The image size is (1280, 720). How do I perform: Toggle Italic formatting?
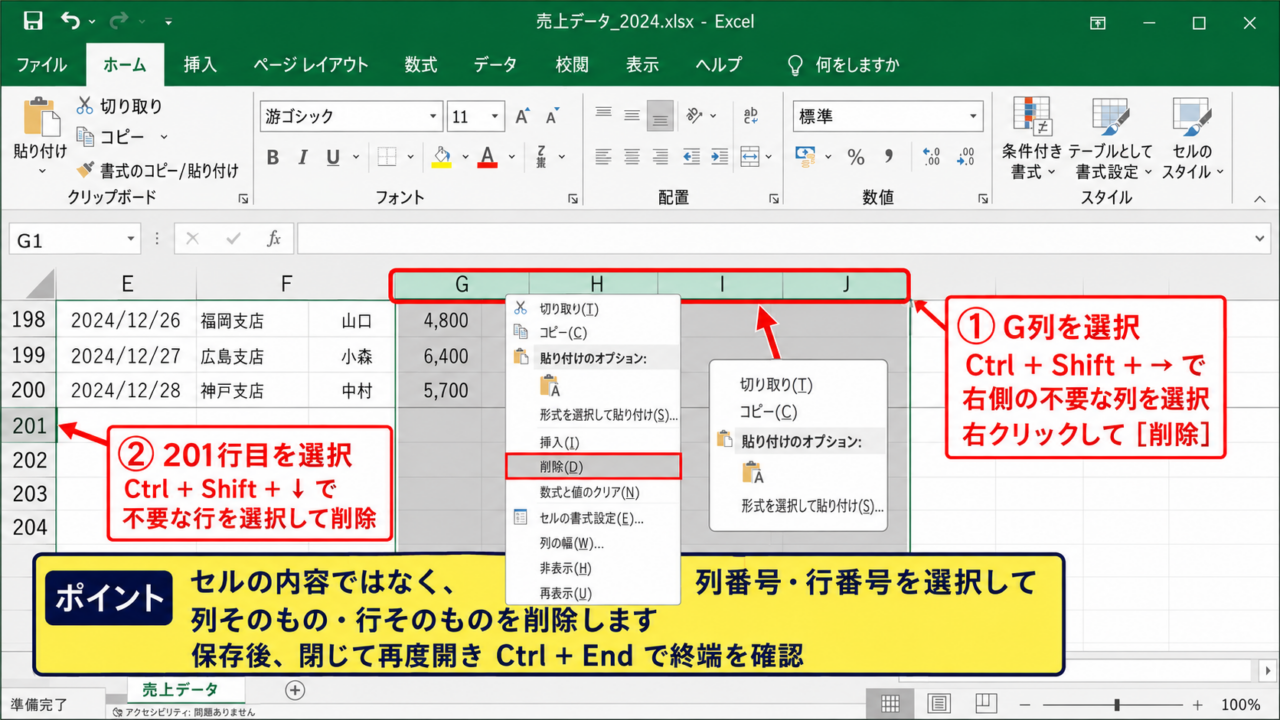coord(301,157)
